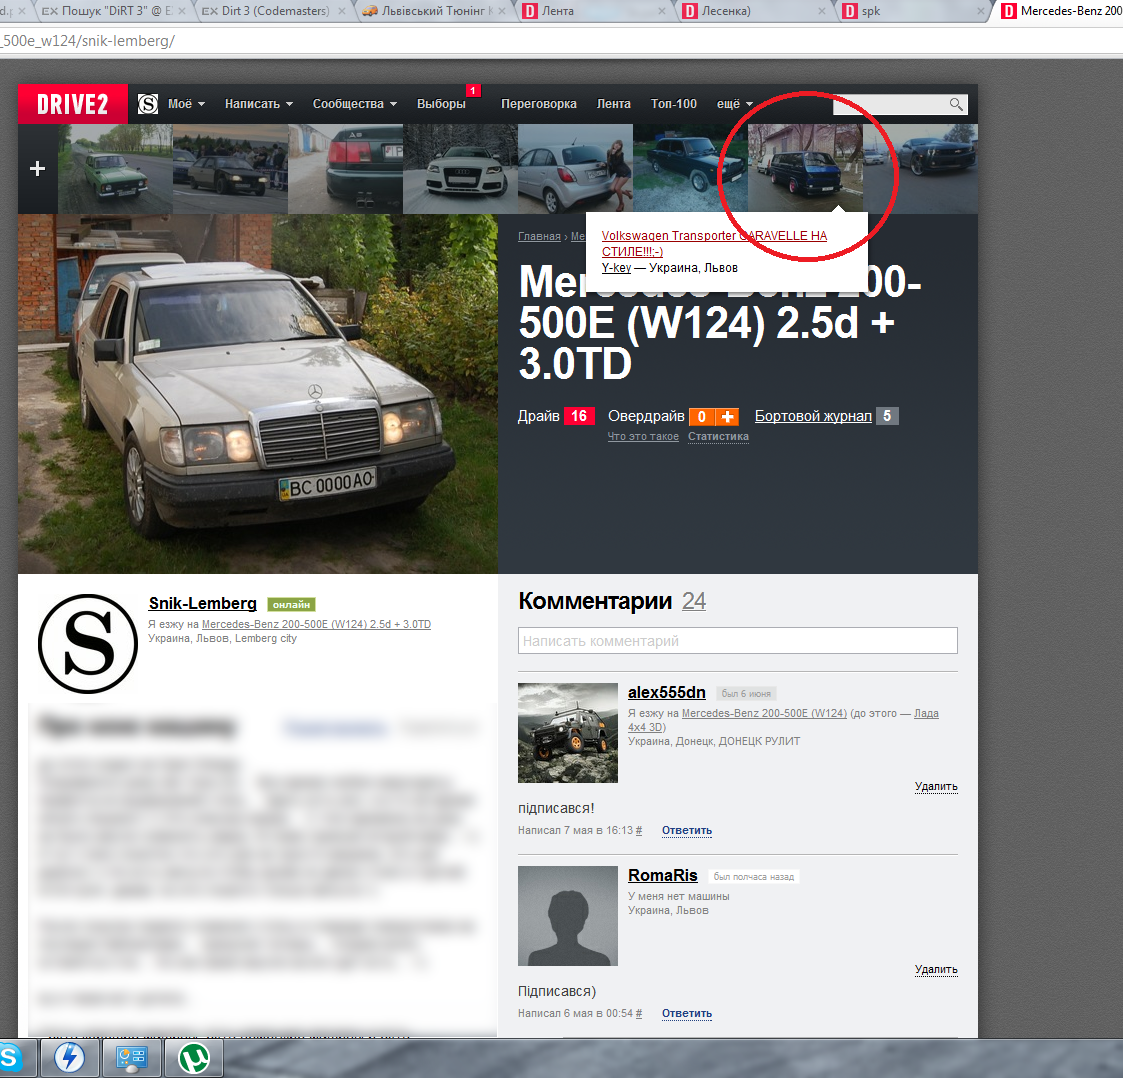Open Snik-Lemberg's Mercedes-Benz 200-500E car link
The image size is (1123, 1078).
pos(317,625)
